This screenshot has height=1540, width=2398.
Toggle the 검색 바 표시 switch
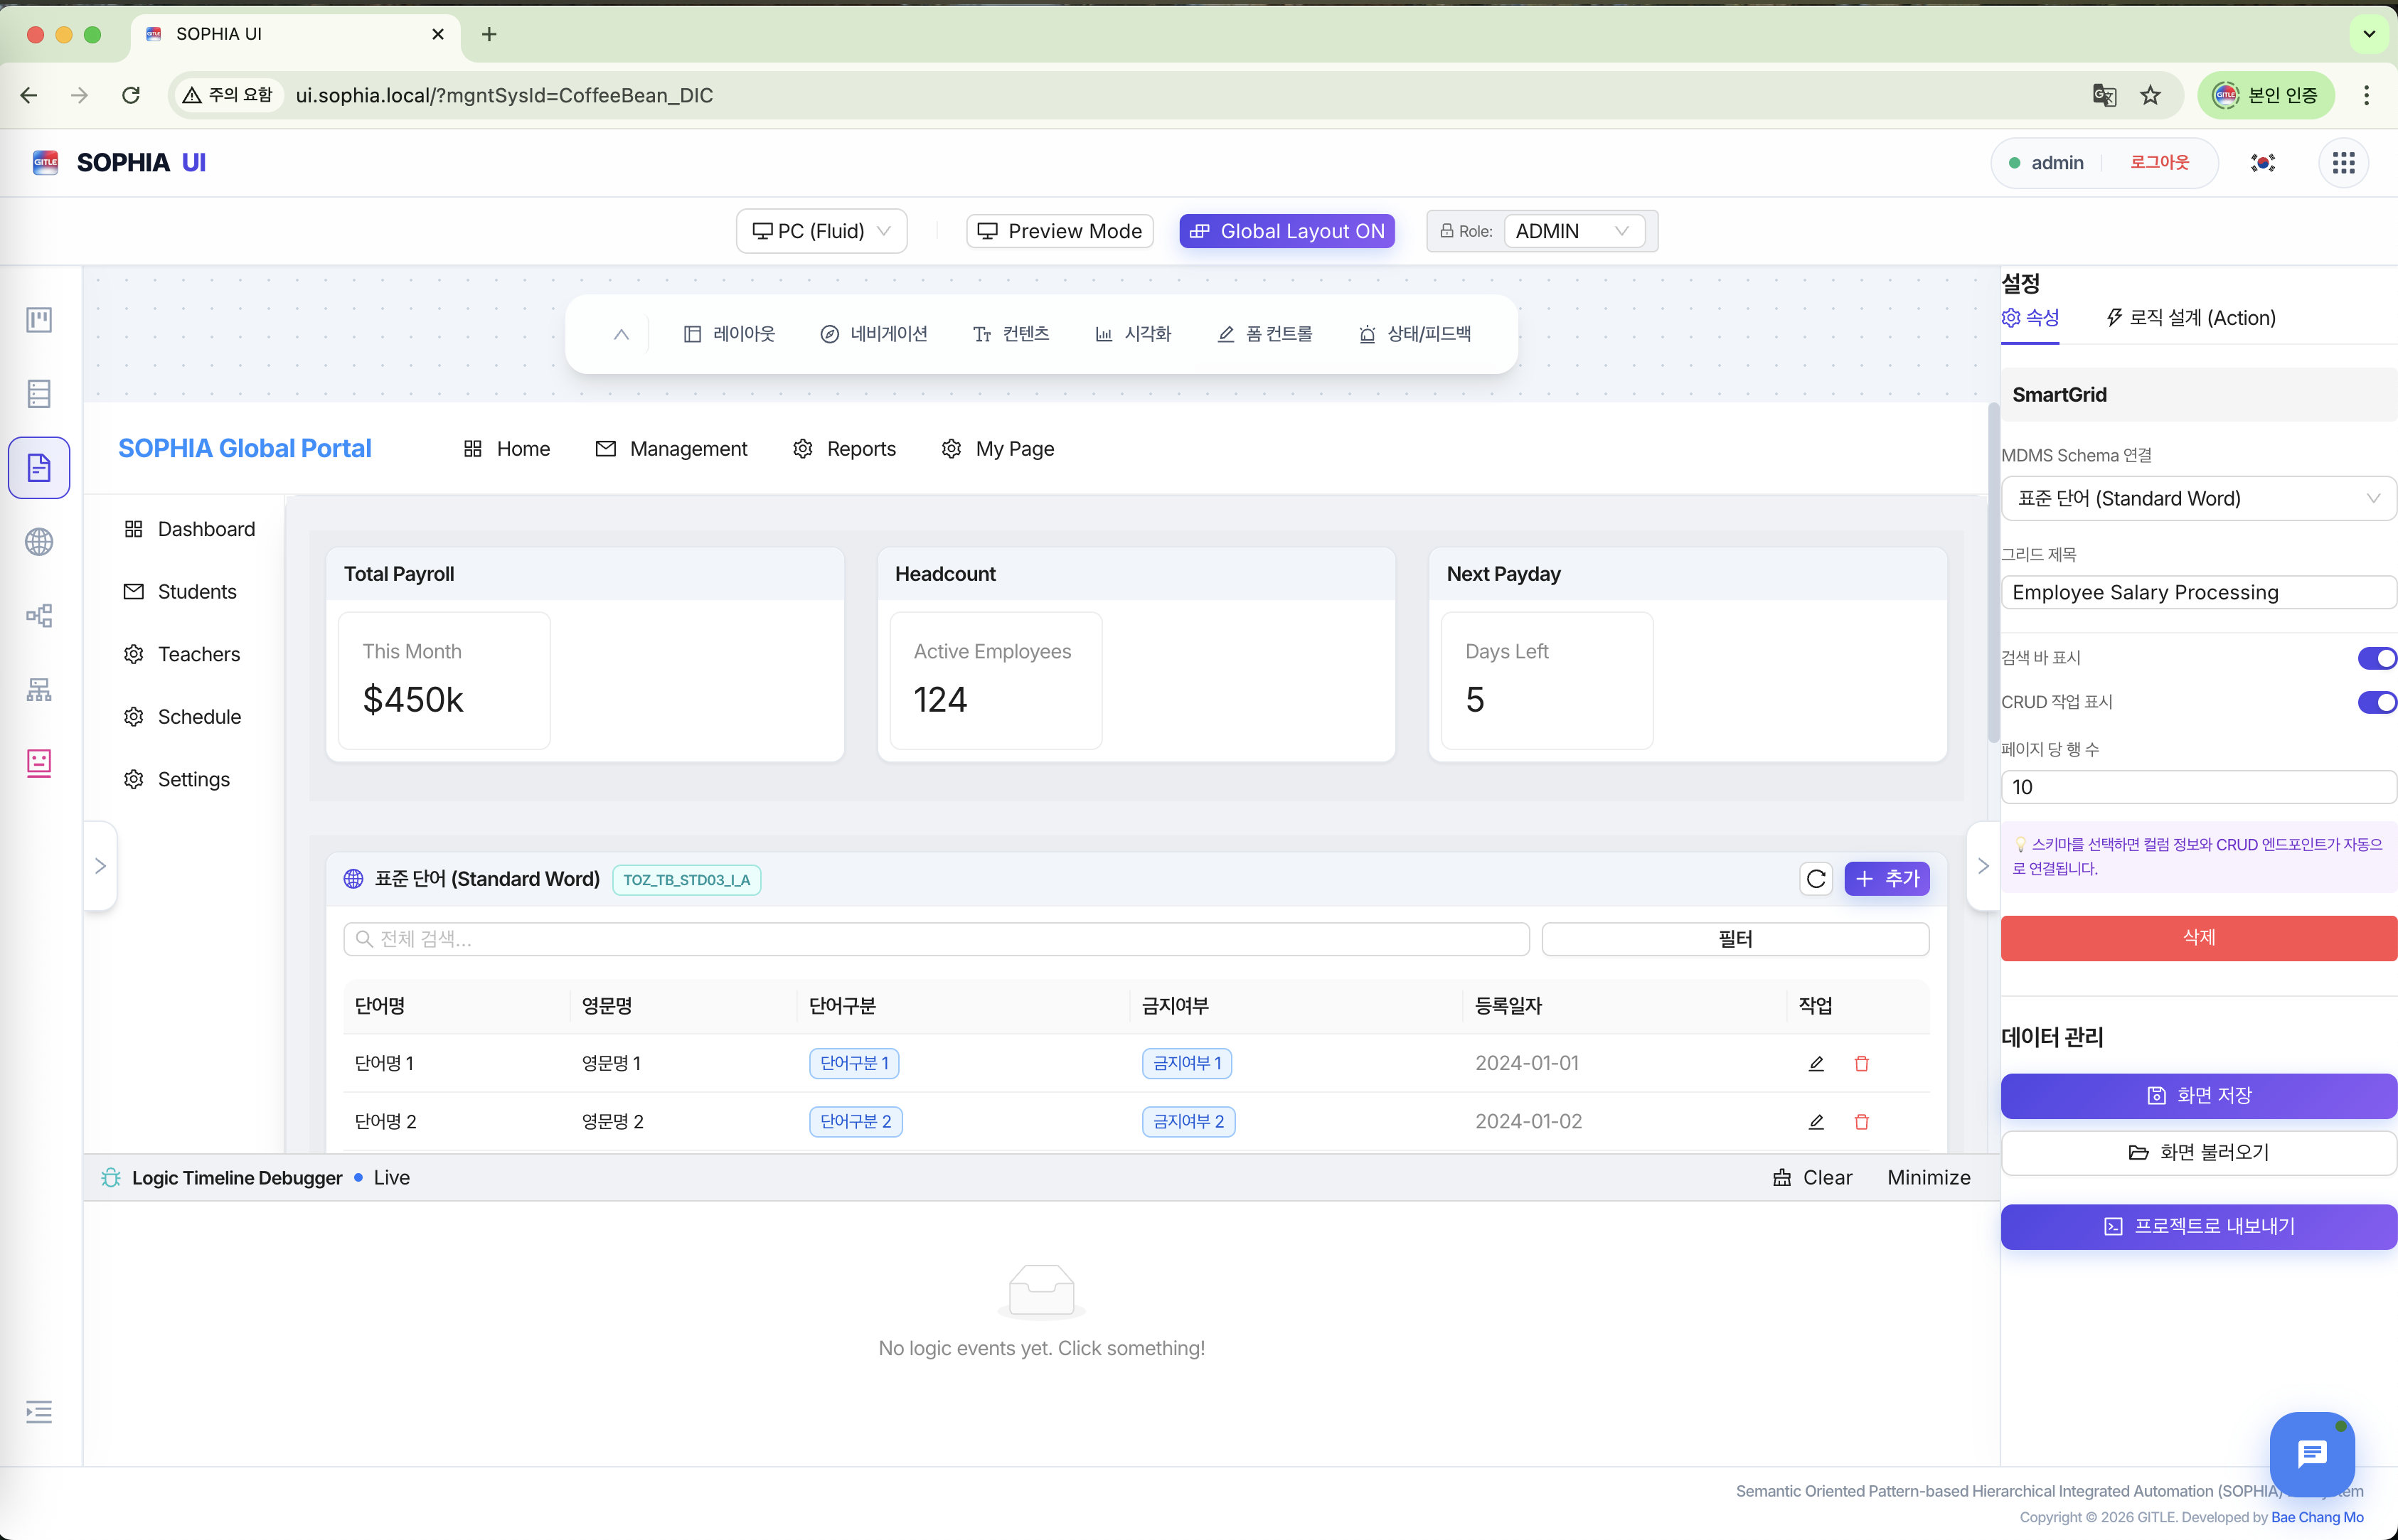click(x=2377, y=658)
